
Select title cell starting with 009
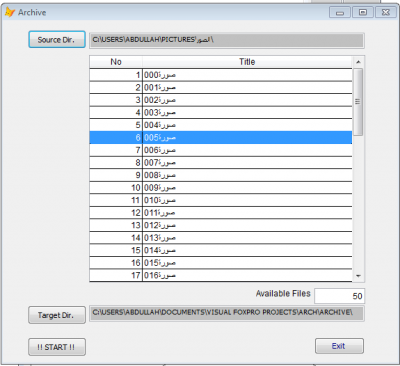pyautogui.click(x=247, y=188)
